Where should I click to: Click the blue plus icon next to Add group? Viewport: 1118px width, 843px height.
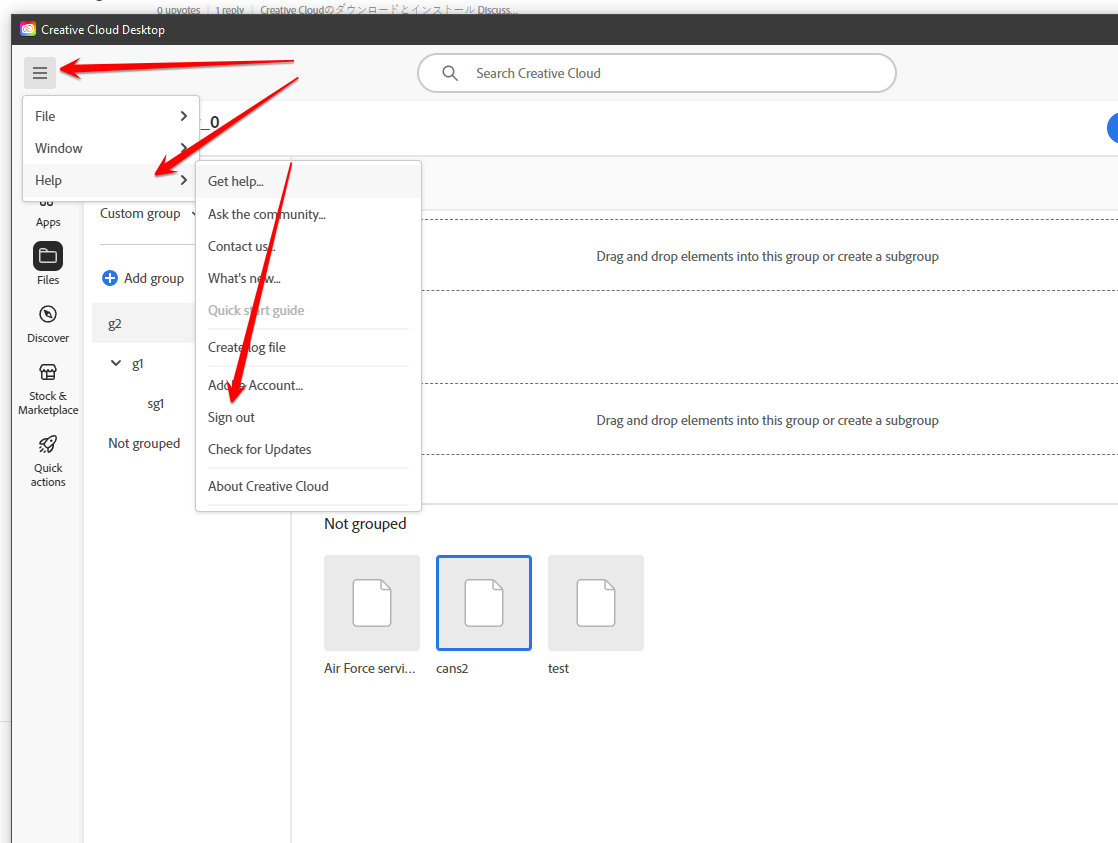tap(109, 278)
